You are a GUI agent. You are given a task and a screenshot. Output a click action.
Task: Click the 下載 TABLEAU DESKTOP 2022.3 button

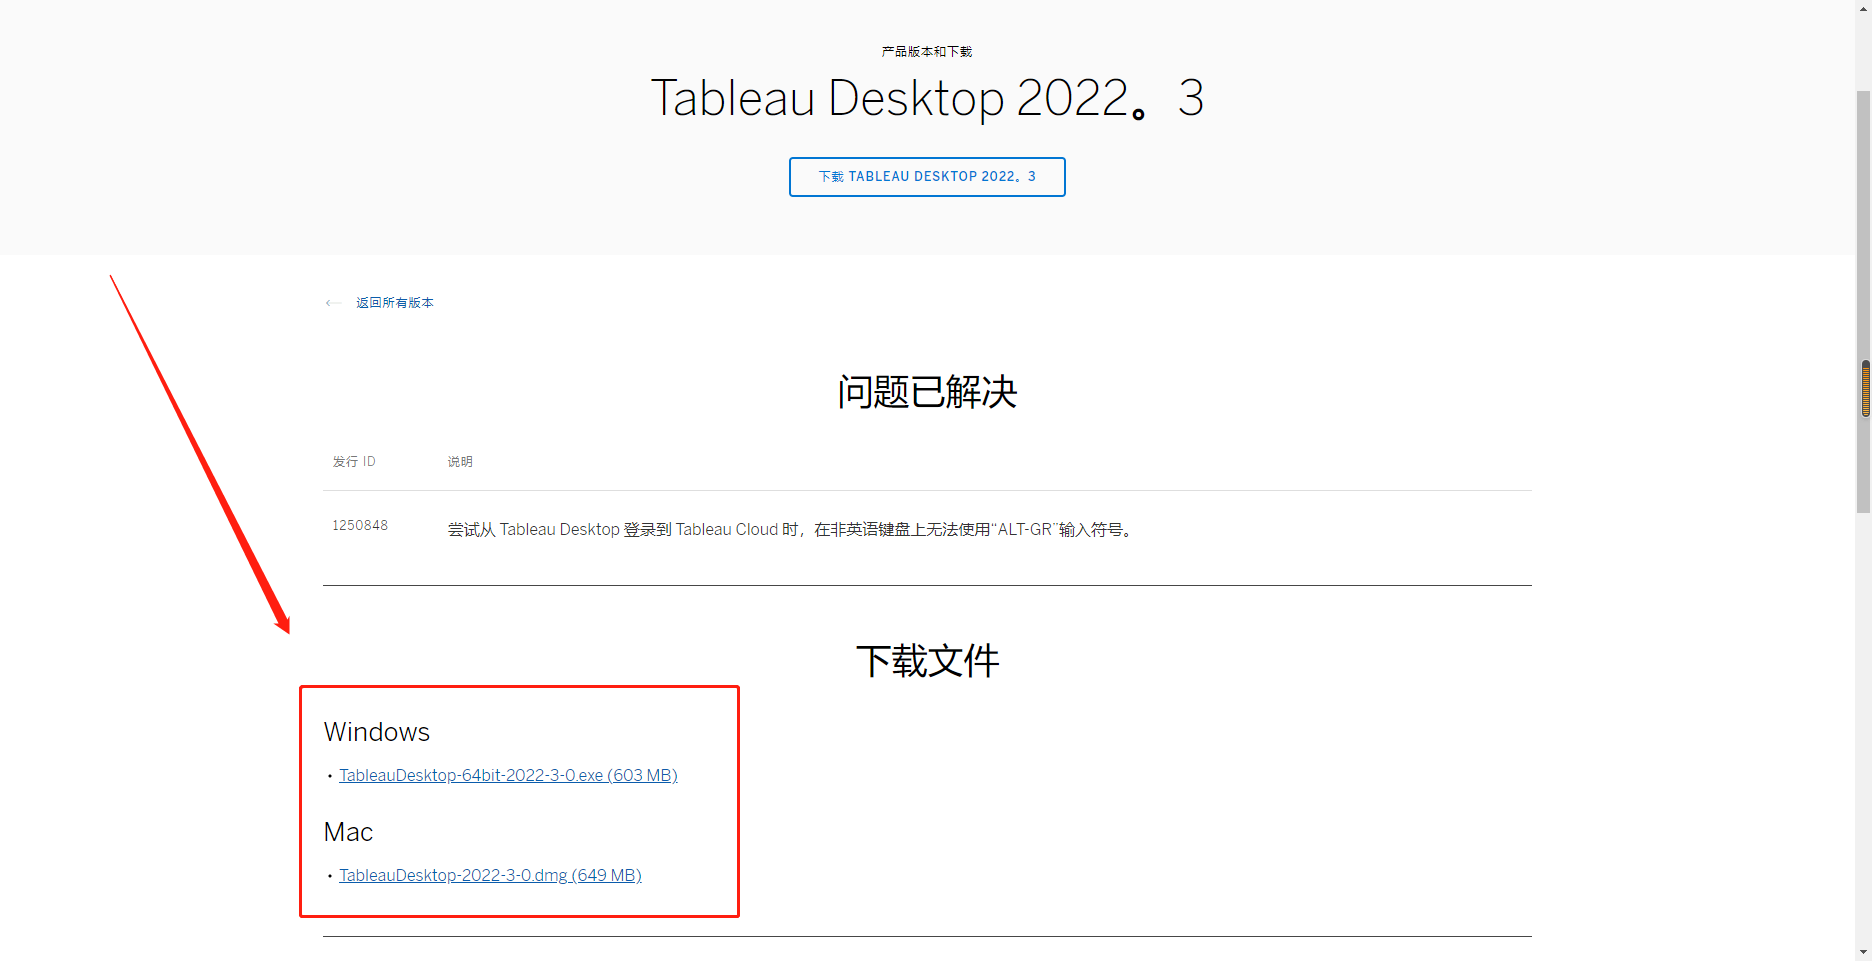pyautogui.click(x=927, y=177)
